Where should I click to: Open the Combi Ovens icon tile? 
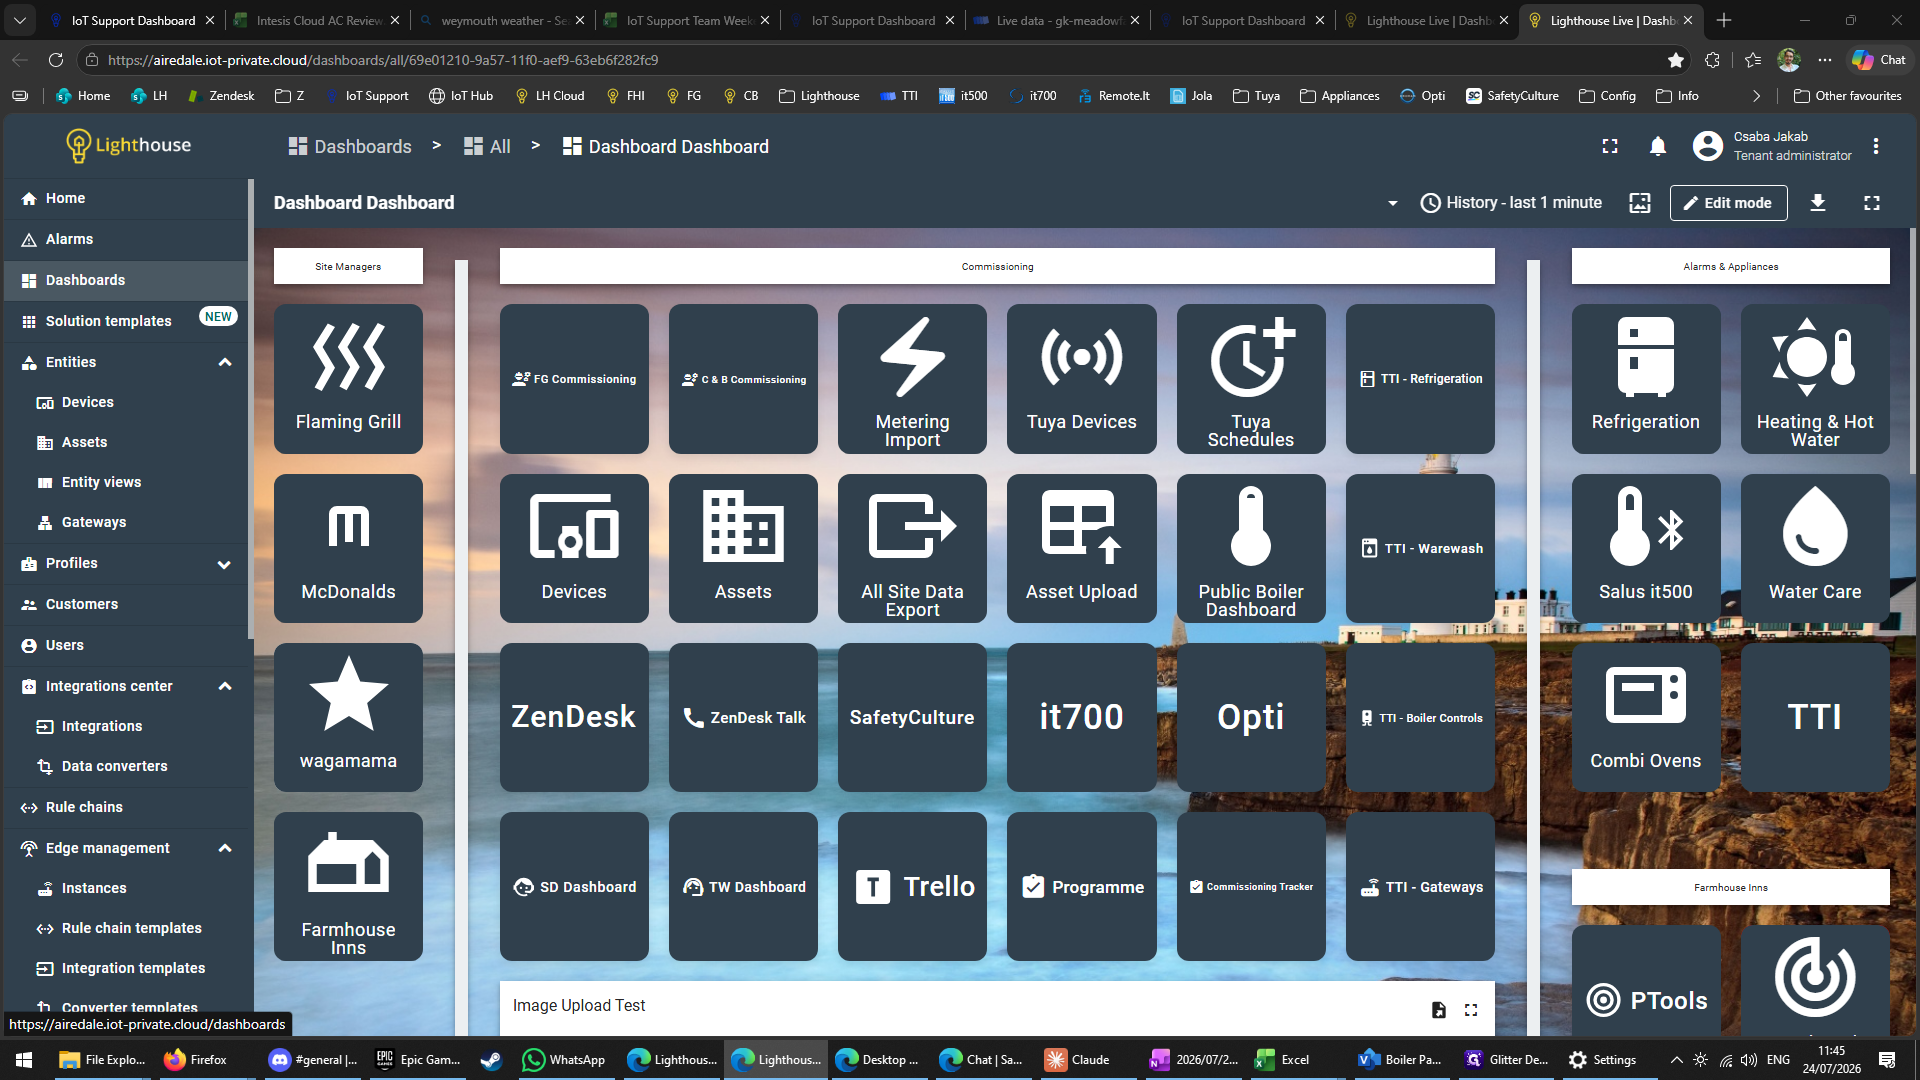(1645, 717)
